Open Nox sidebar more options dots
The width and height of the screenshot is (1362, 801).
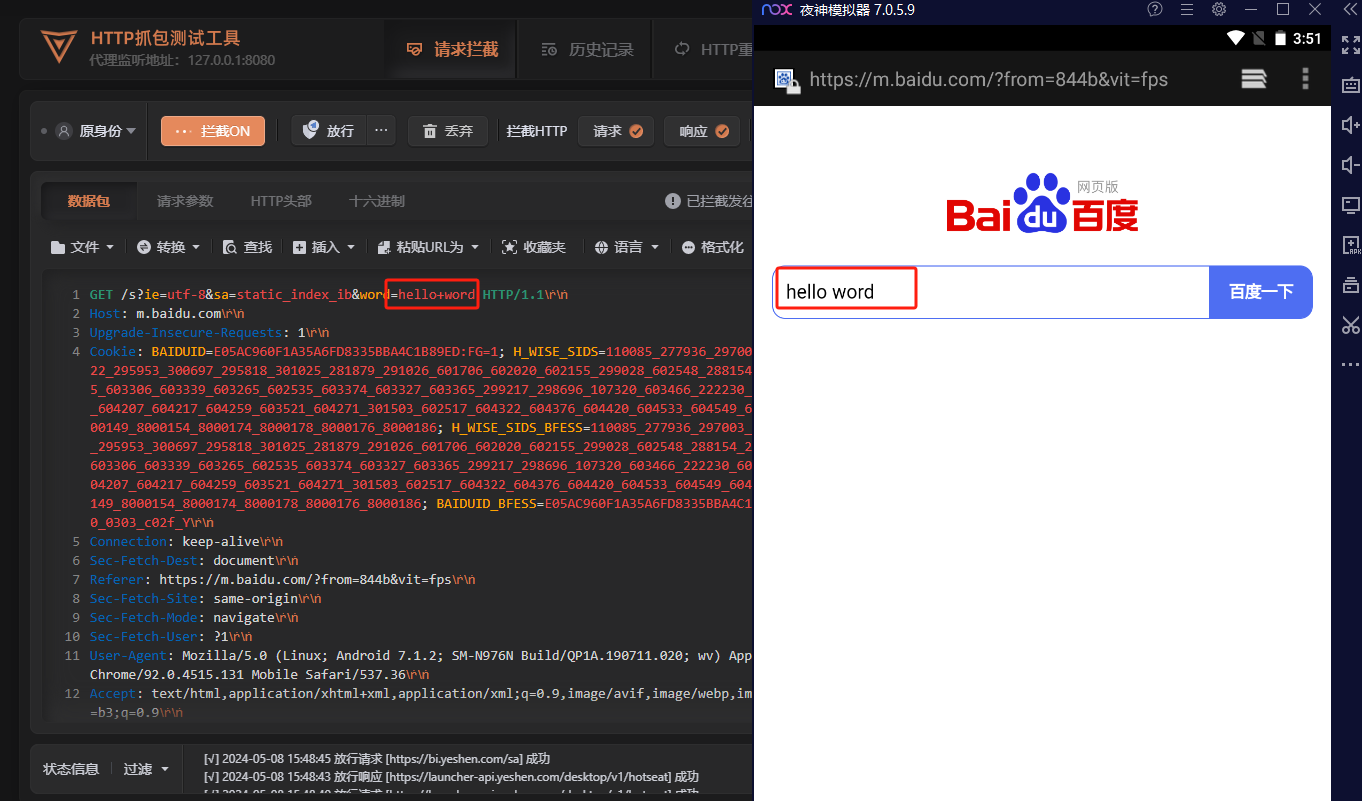tap(1350, 365)
